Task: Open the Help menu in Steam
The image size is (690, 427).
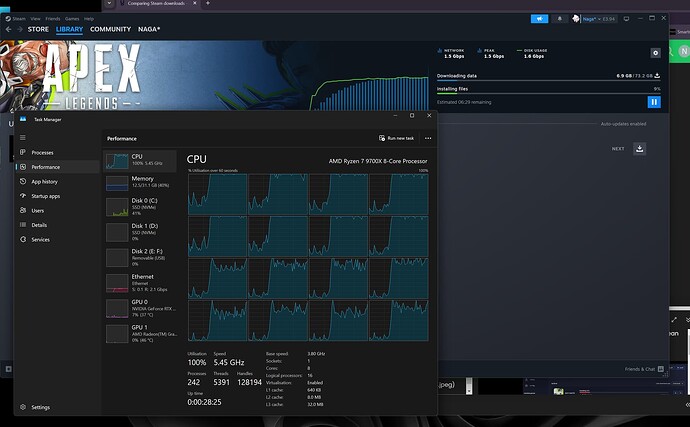Action: 89,19
